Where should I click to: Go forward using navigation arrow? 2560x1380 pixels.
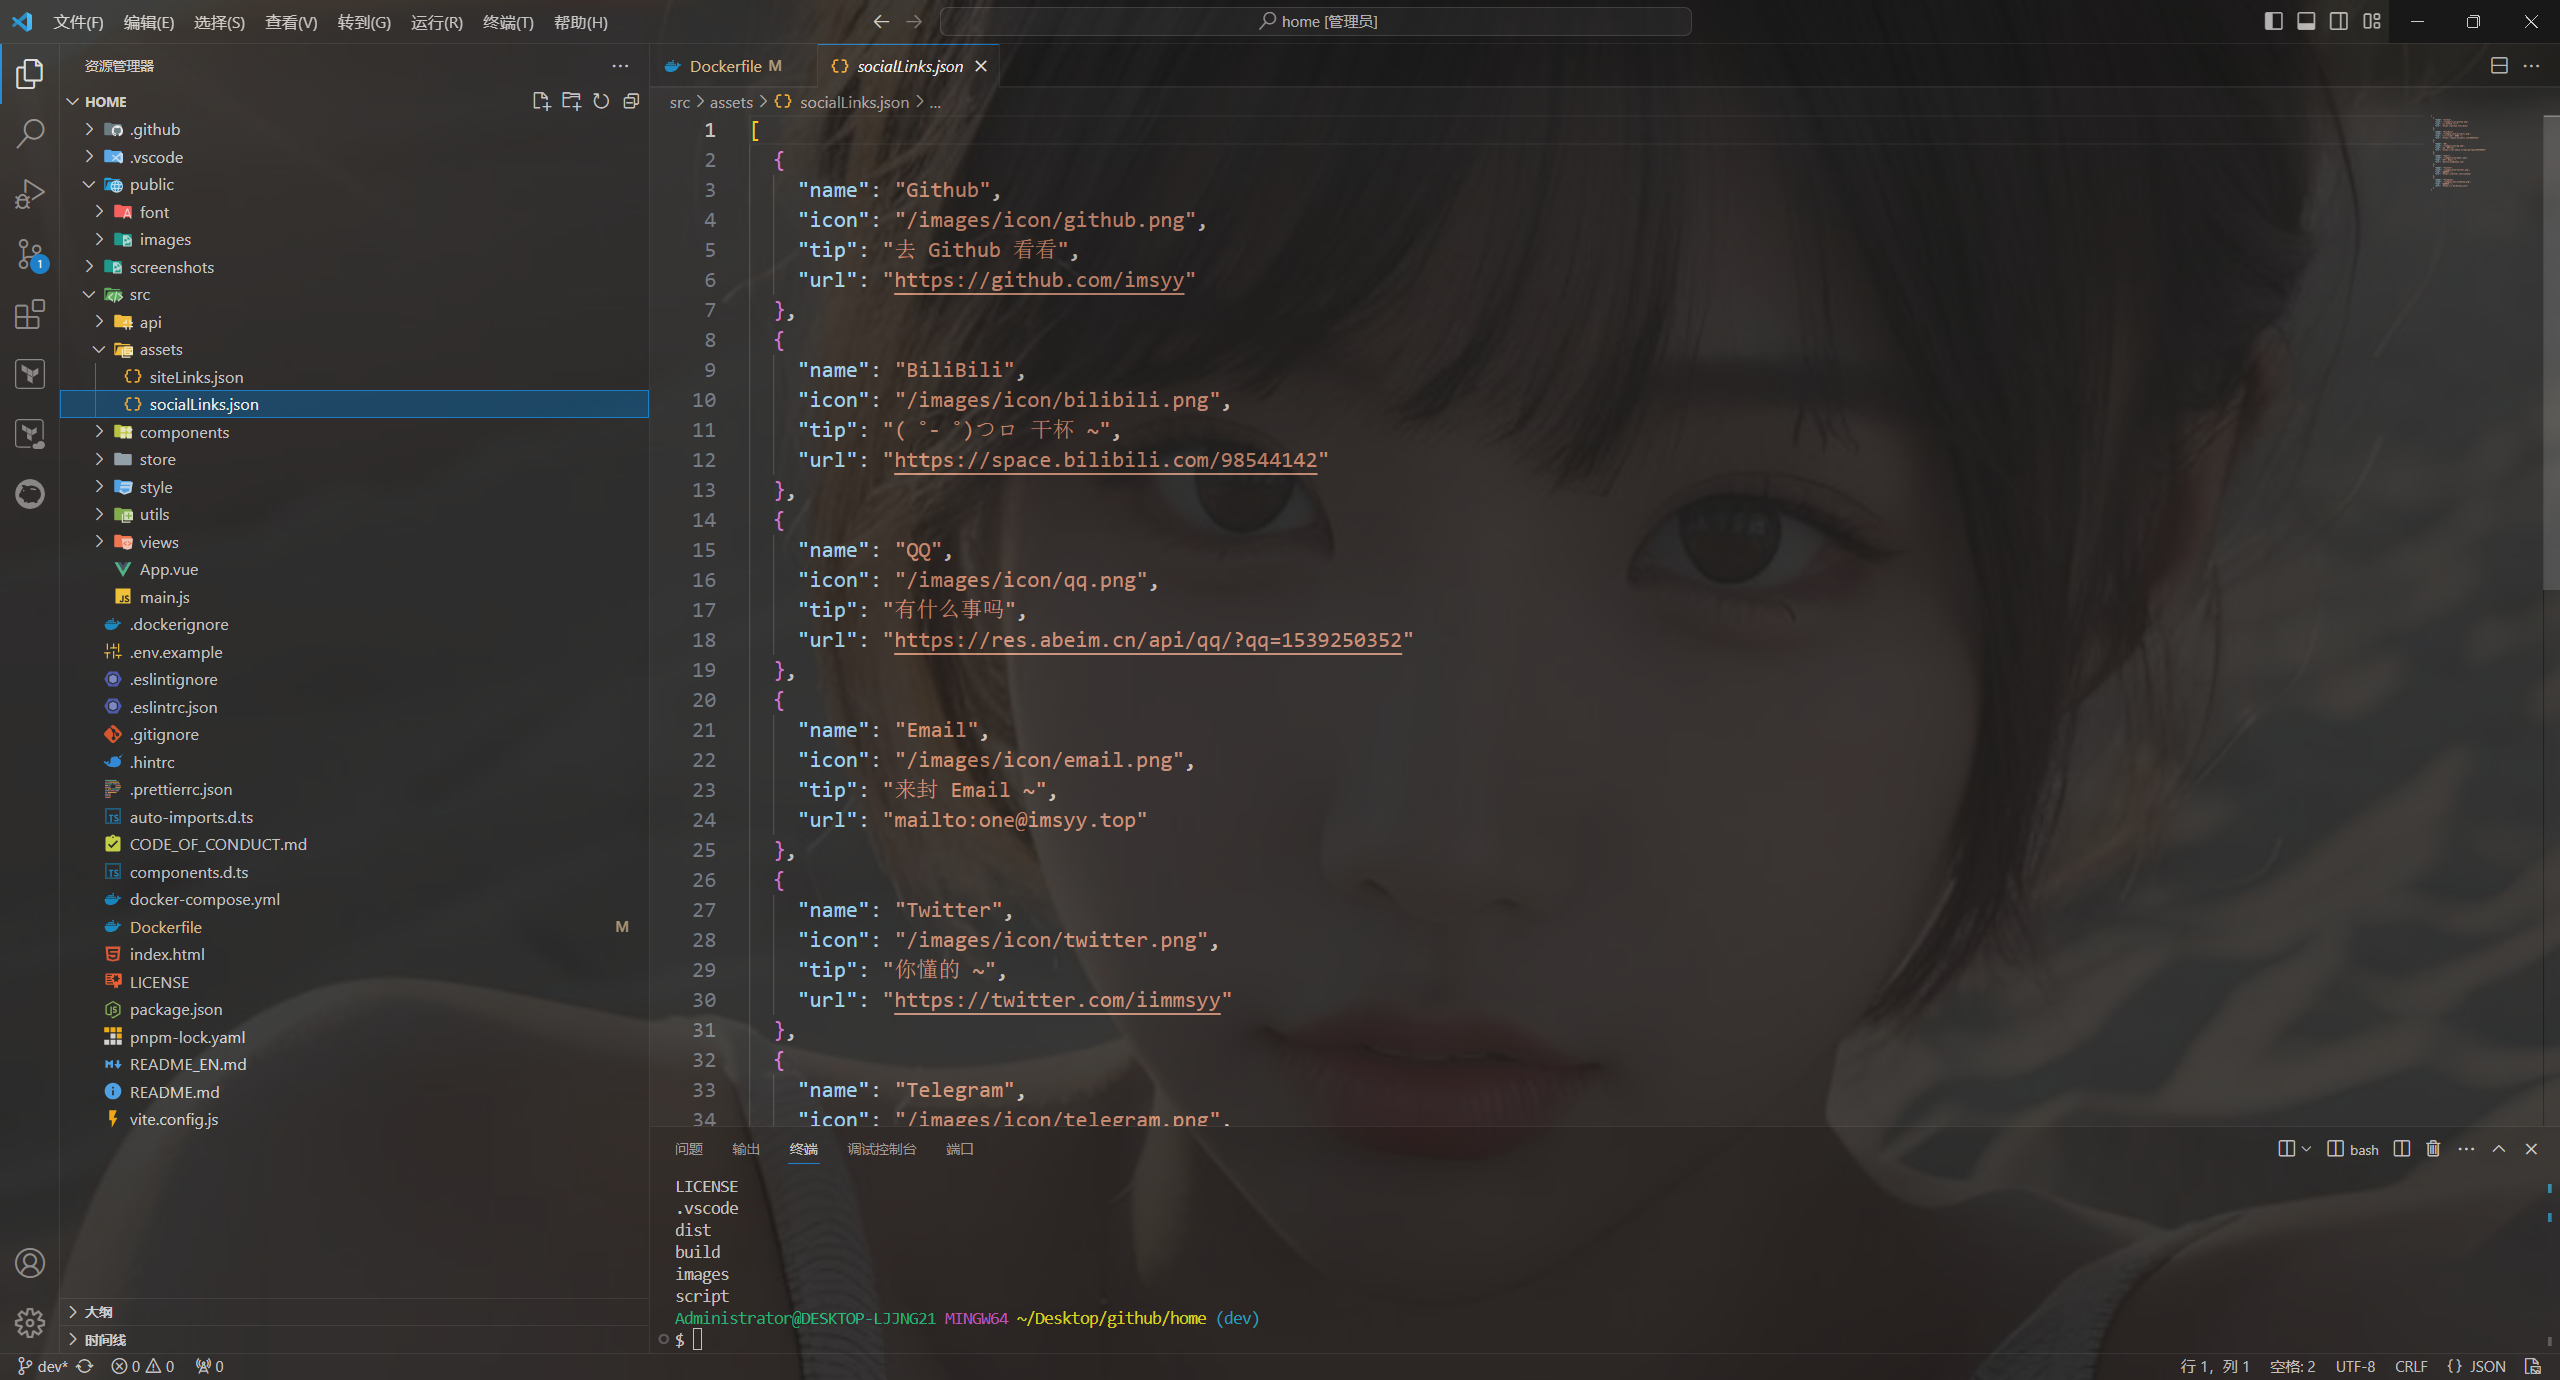tap(914, 21)
